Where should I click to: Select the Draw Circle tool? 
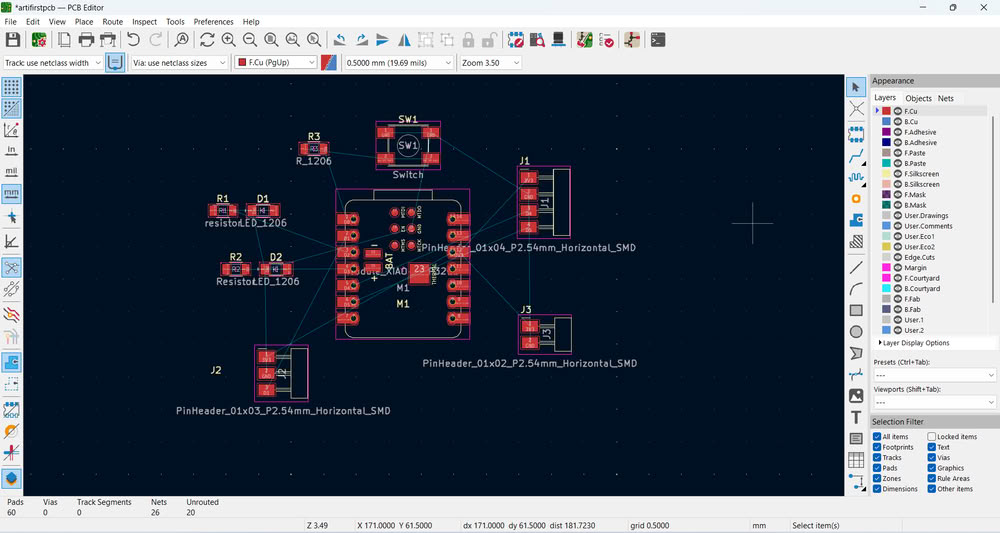click(x=856, y=331)
